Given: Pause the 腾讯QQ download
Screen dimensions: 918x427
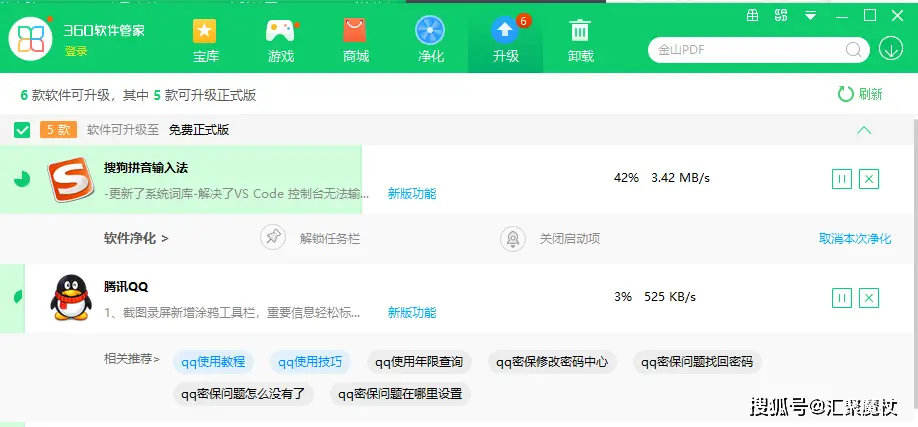Looking at the screenshot, I should (842, 298).
